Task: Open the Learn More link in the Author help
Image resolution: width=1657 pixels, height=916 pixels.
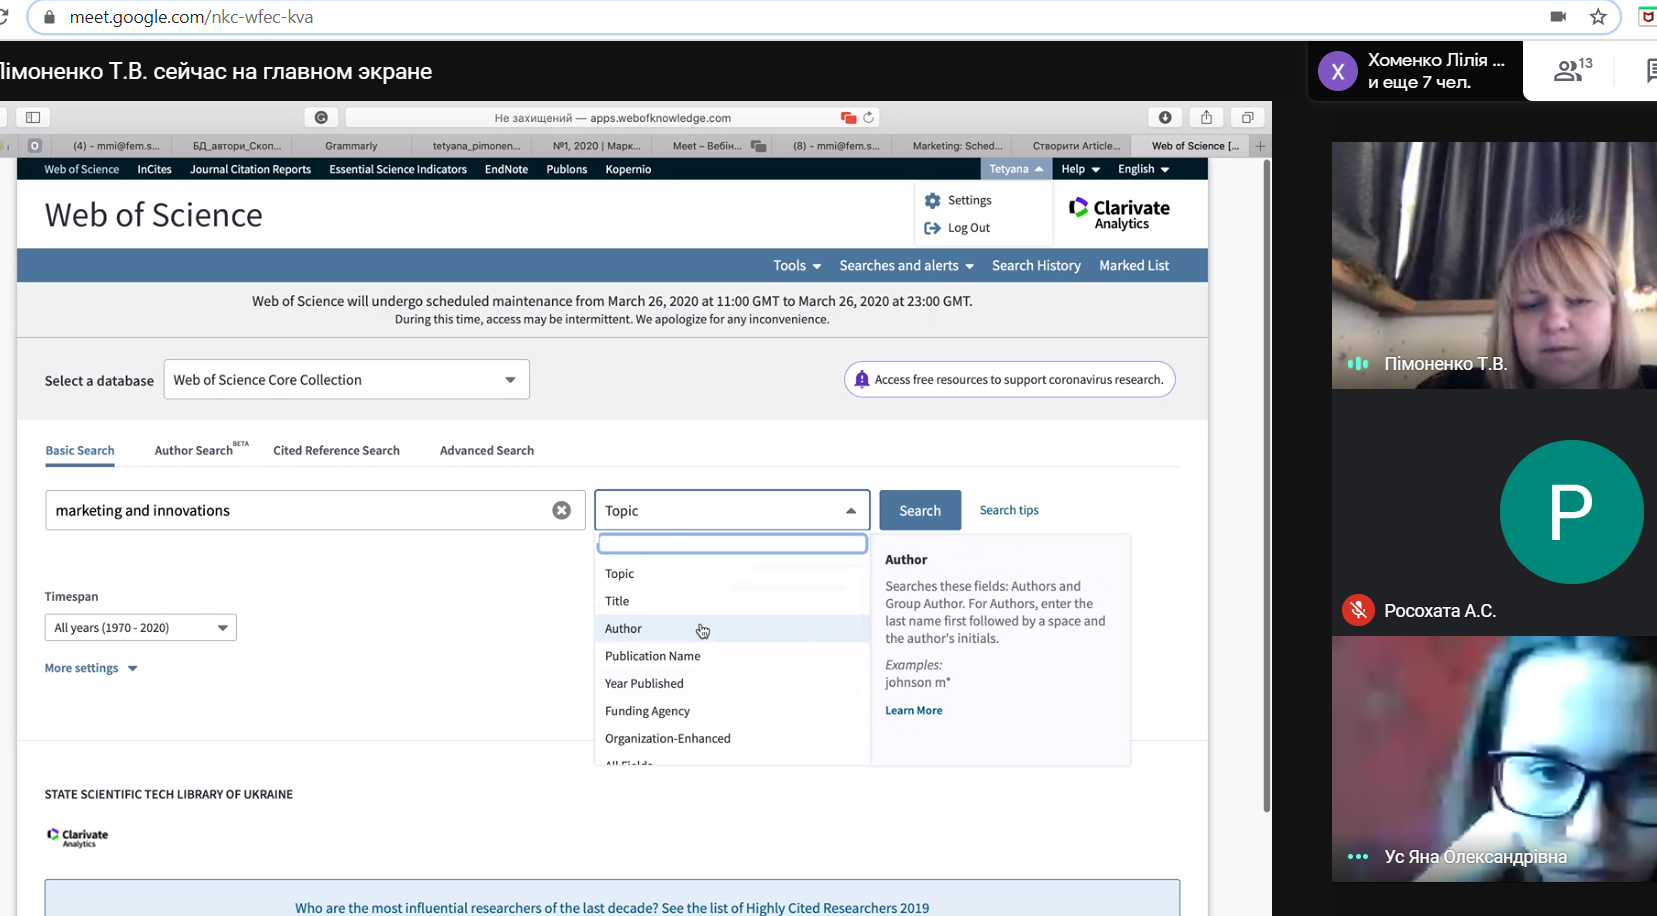Action: point(913,710)
